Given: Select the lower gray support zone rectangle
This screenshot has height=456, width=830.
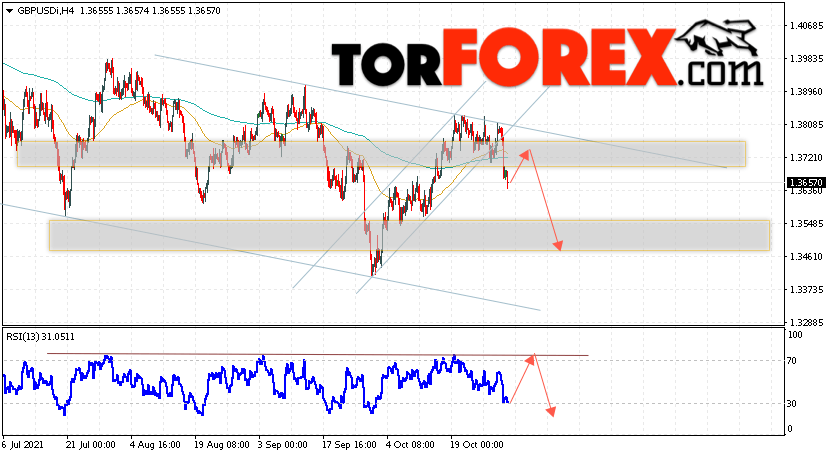Looking at the screenshot, I should (x=409, y=235).
